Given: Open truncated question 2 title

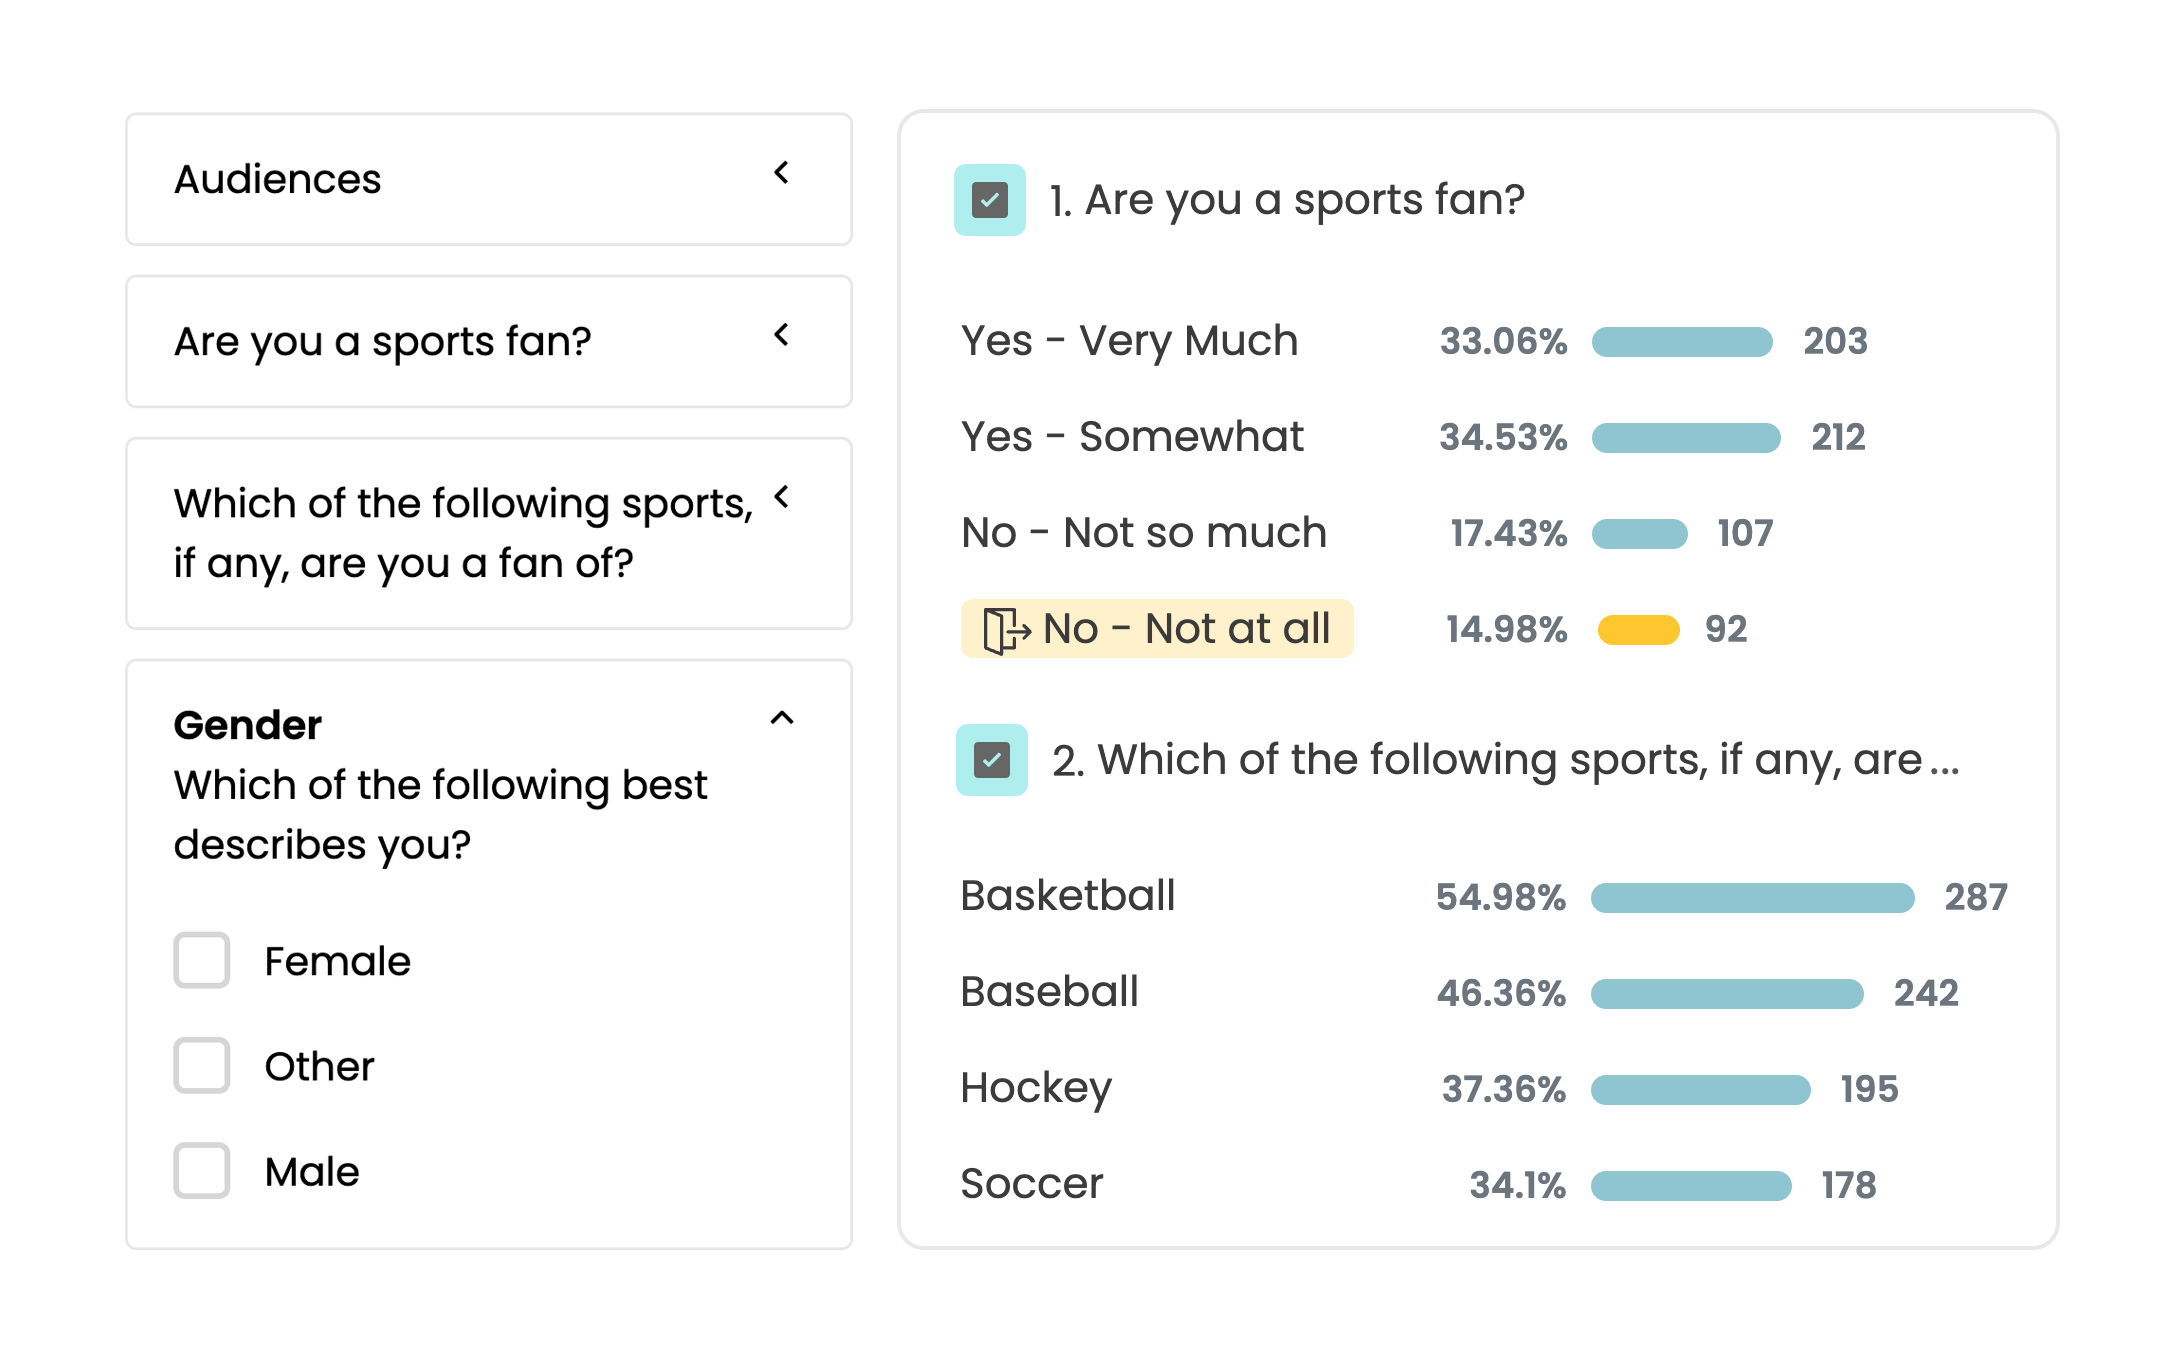Looking at the screenshot, I should click(x=1504, y=760).
